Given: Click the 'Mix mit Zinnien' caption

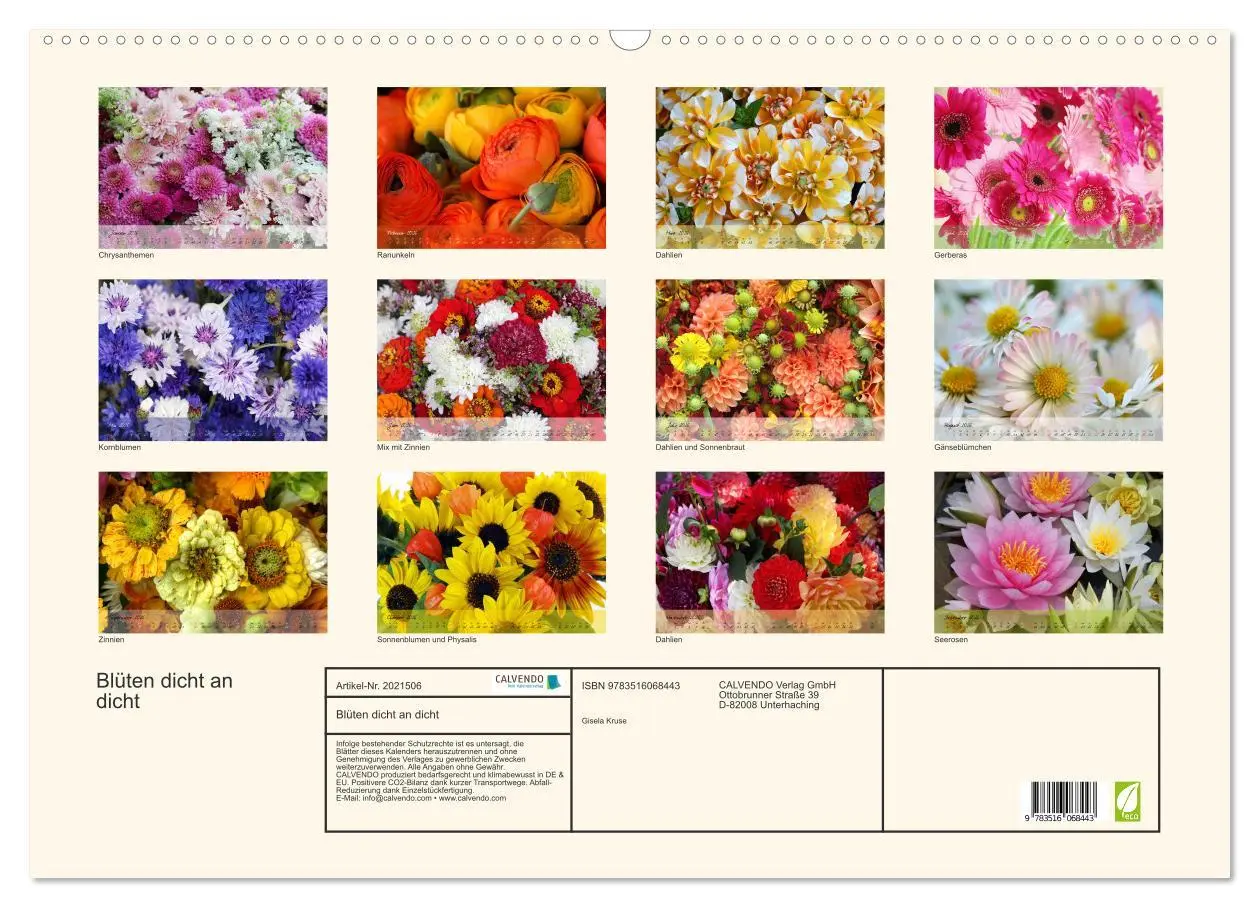Looking at the screenshot, I should click(x=404, y=447).
